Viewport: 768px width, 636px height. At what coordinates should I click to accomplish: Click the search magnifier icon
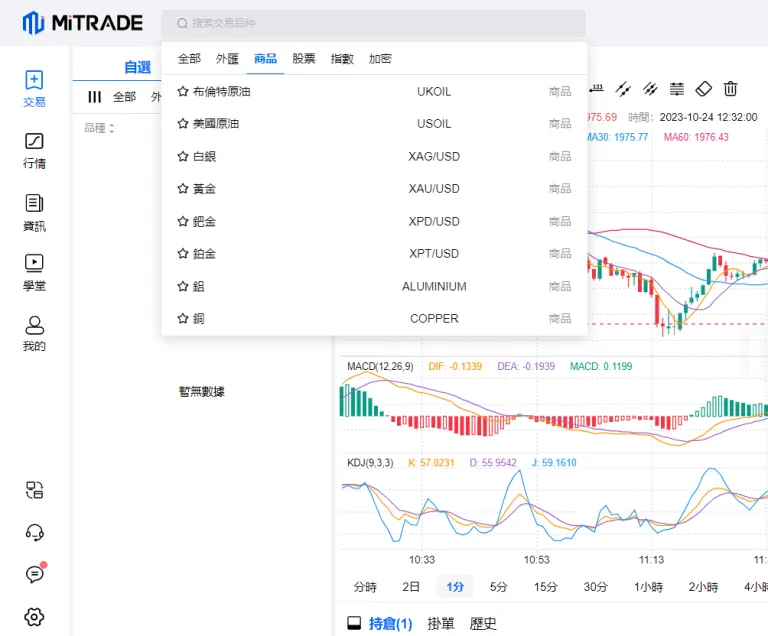click(182, 23)
